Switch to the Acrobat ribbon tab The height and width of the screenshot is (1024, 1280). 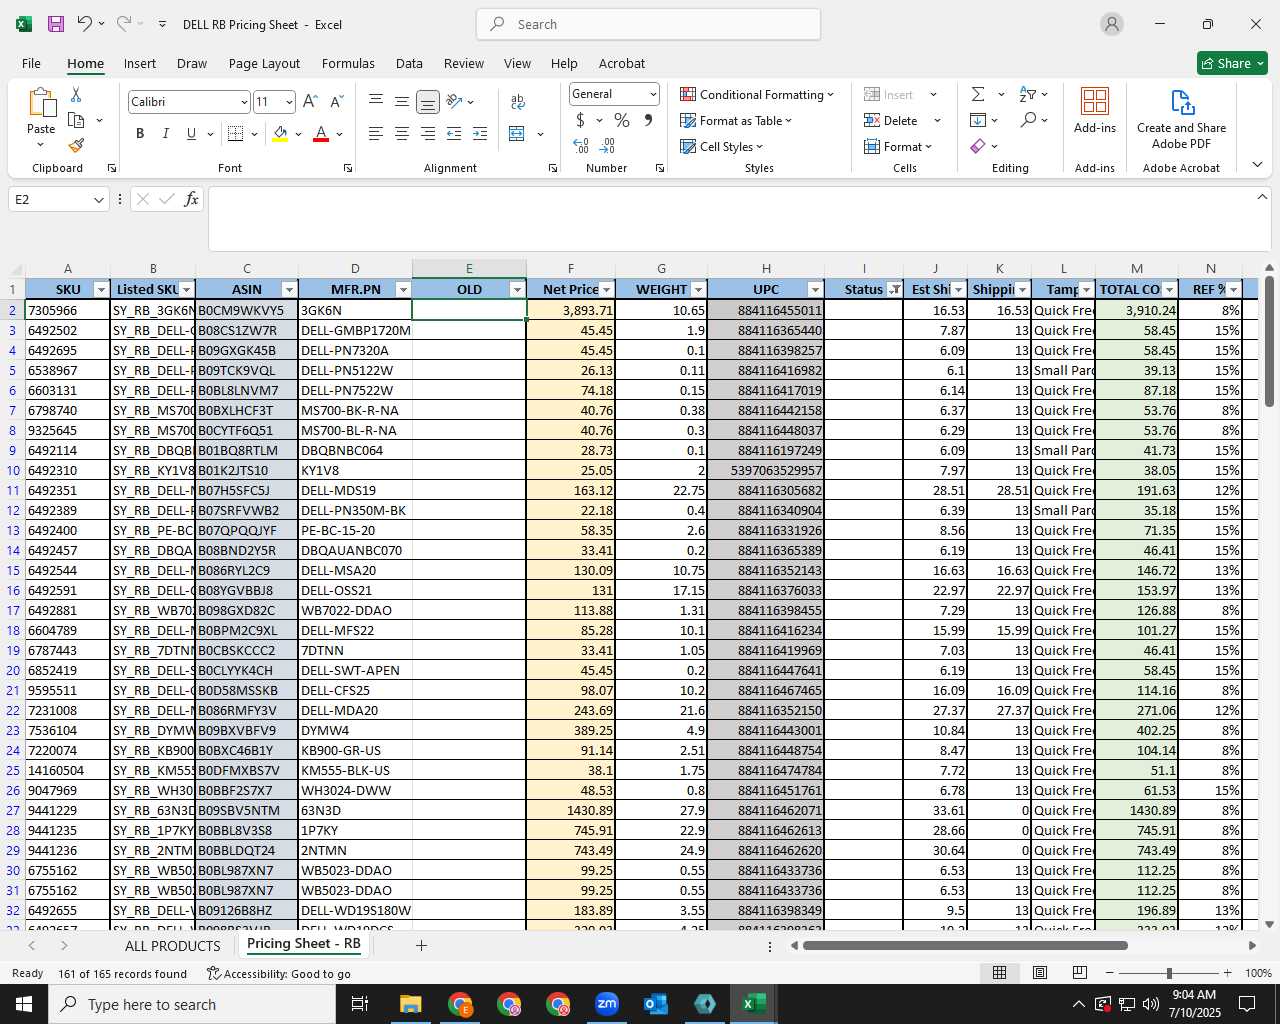click(x=622, y=63)
